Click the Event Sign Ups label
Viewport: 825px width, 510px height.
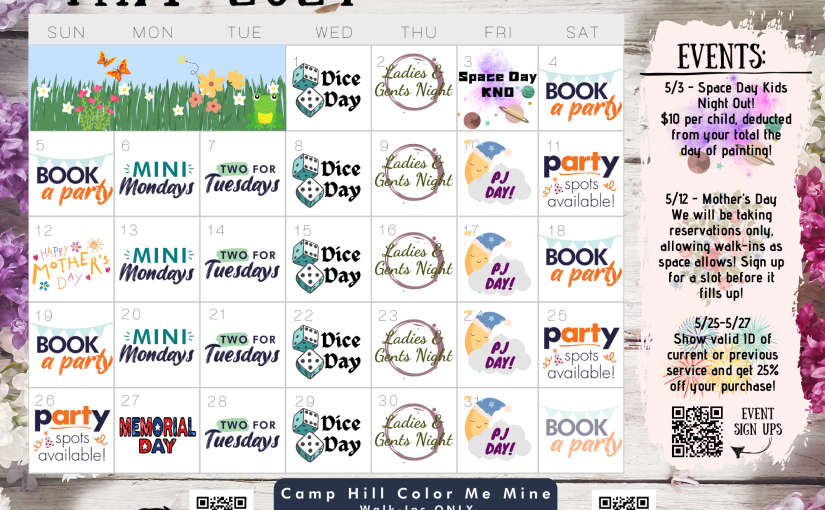pyautogui.click(x=758, y=422)
